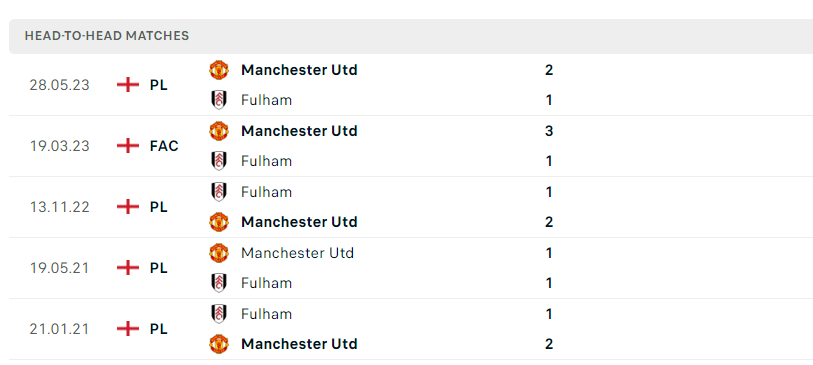
Task: Open Fulham team name in 19.03.23 match
Action: point(267,161)
